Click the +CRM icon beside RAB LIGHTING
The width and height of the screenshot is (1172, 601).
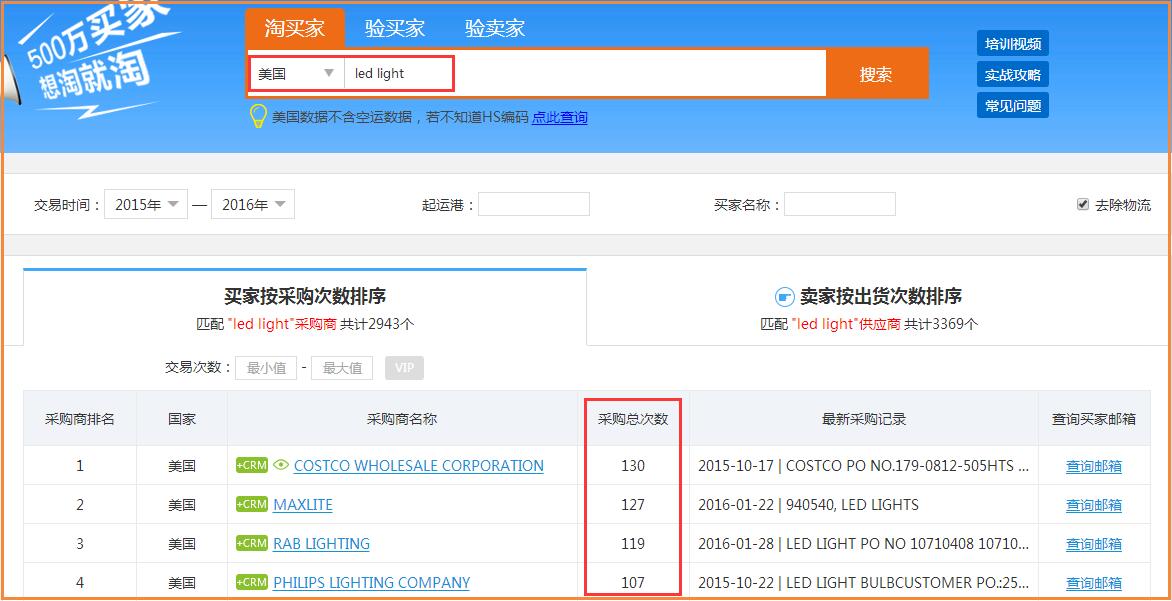pos(252,543)
